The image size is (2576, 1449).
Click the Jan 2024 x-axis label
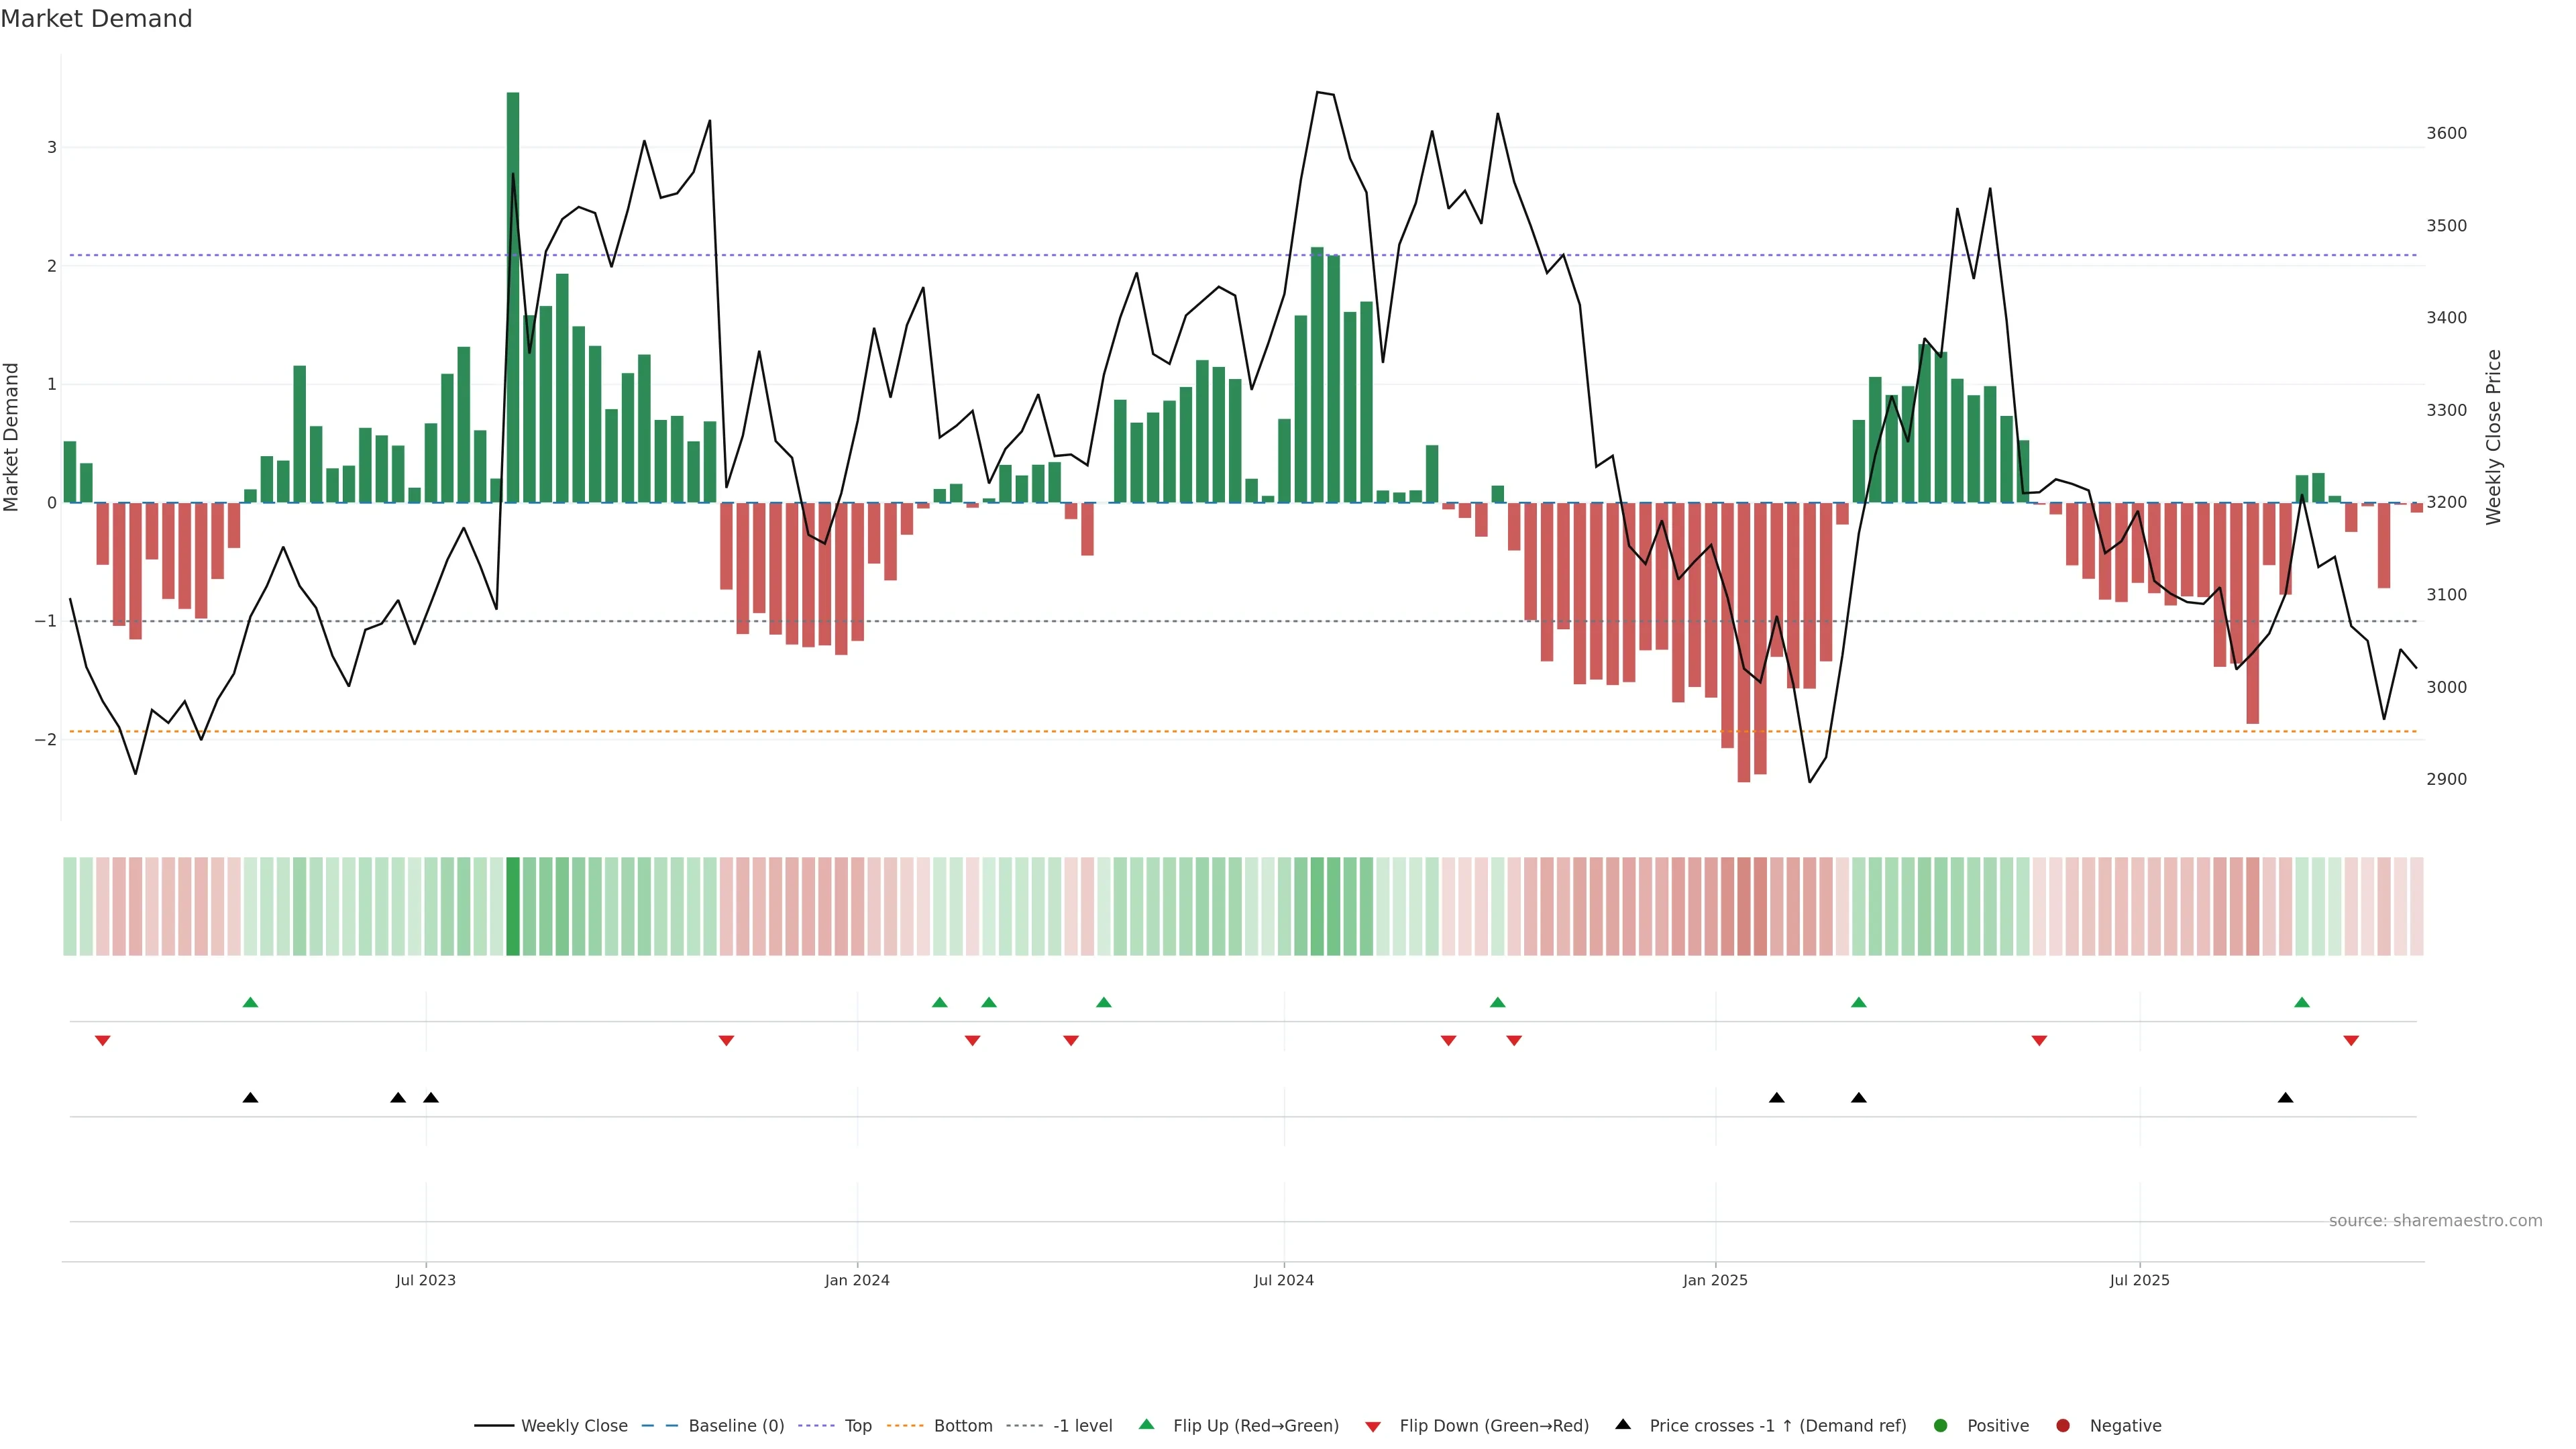click(x=857, y=1281)
